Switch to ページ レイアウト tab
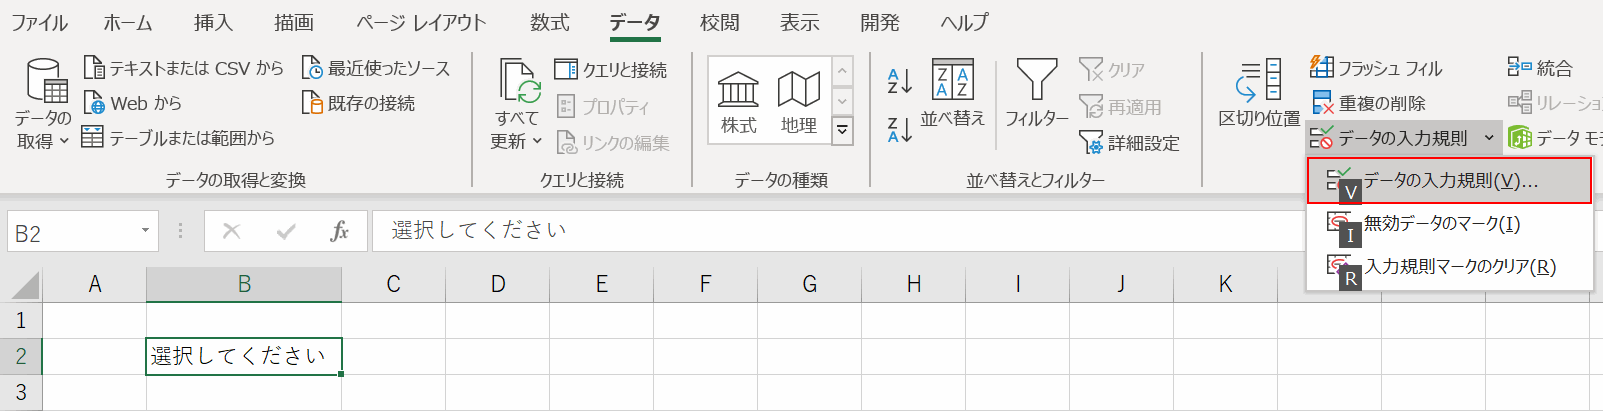The height and width of the screenshot is (411, 1603). point(421,22)
